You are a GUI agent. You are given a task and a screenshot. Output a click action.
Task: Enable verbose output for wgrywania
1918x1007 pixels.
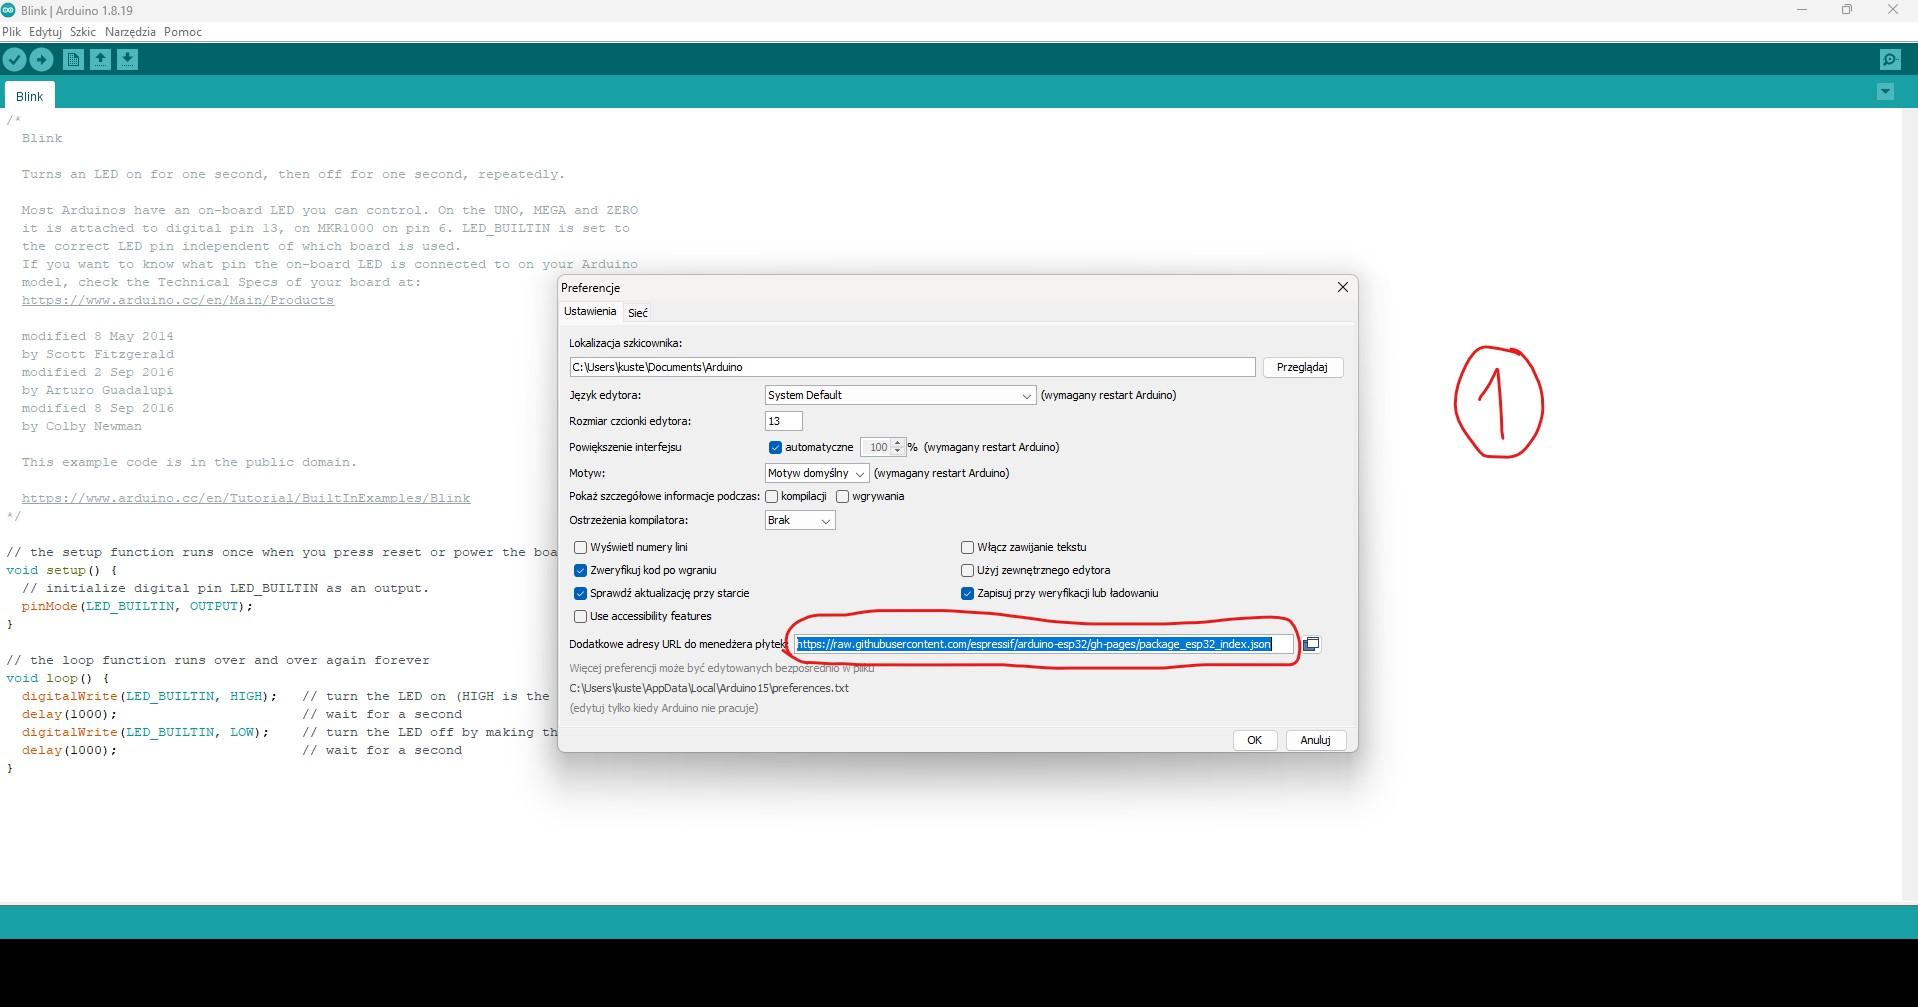pos(842,496)
